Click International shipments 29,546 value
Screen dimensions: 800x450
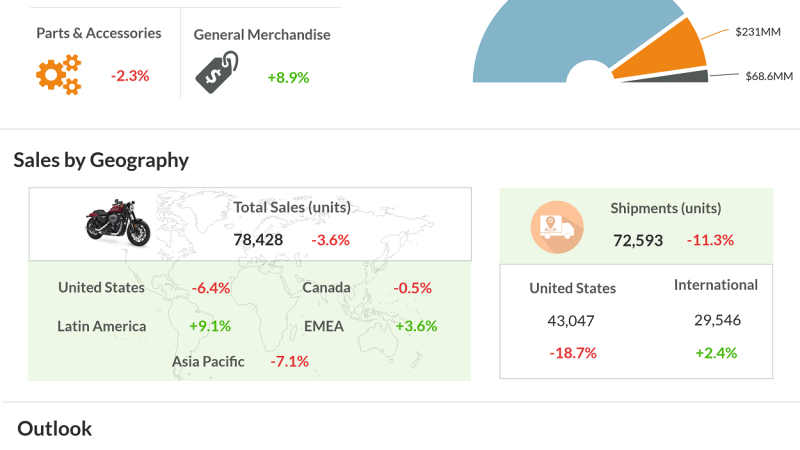(x=716, y=320)
